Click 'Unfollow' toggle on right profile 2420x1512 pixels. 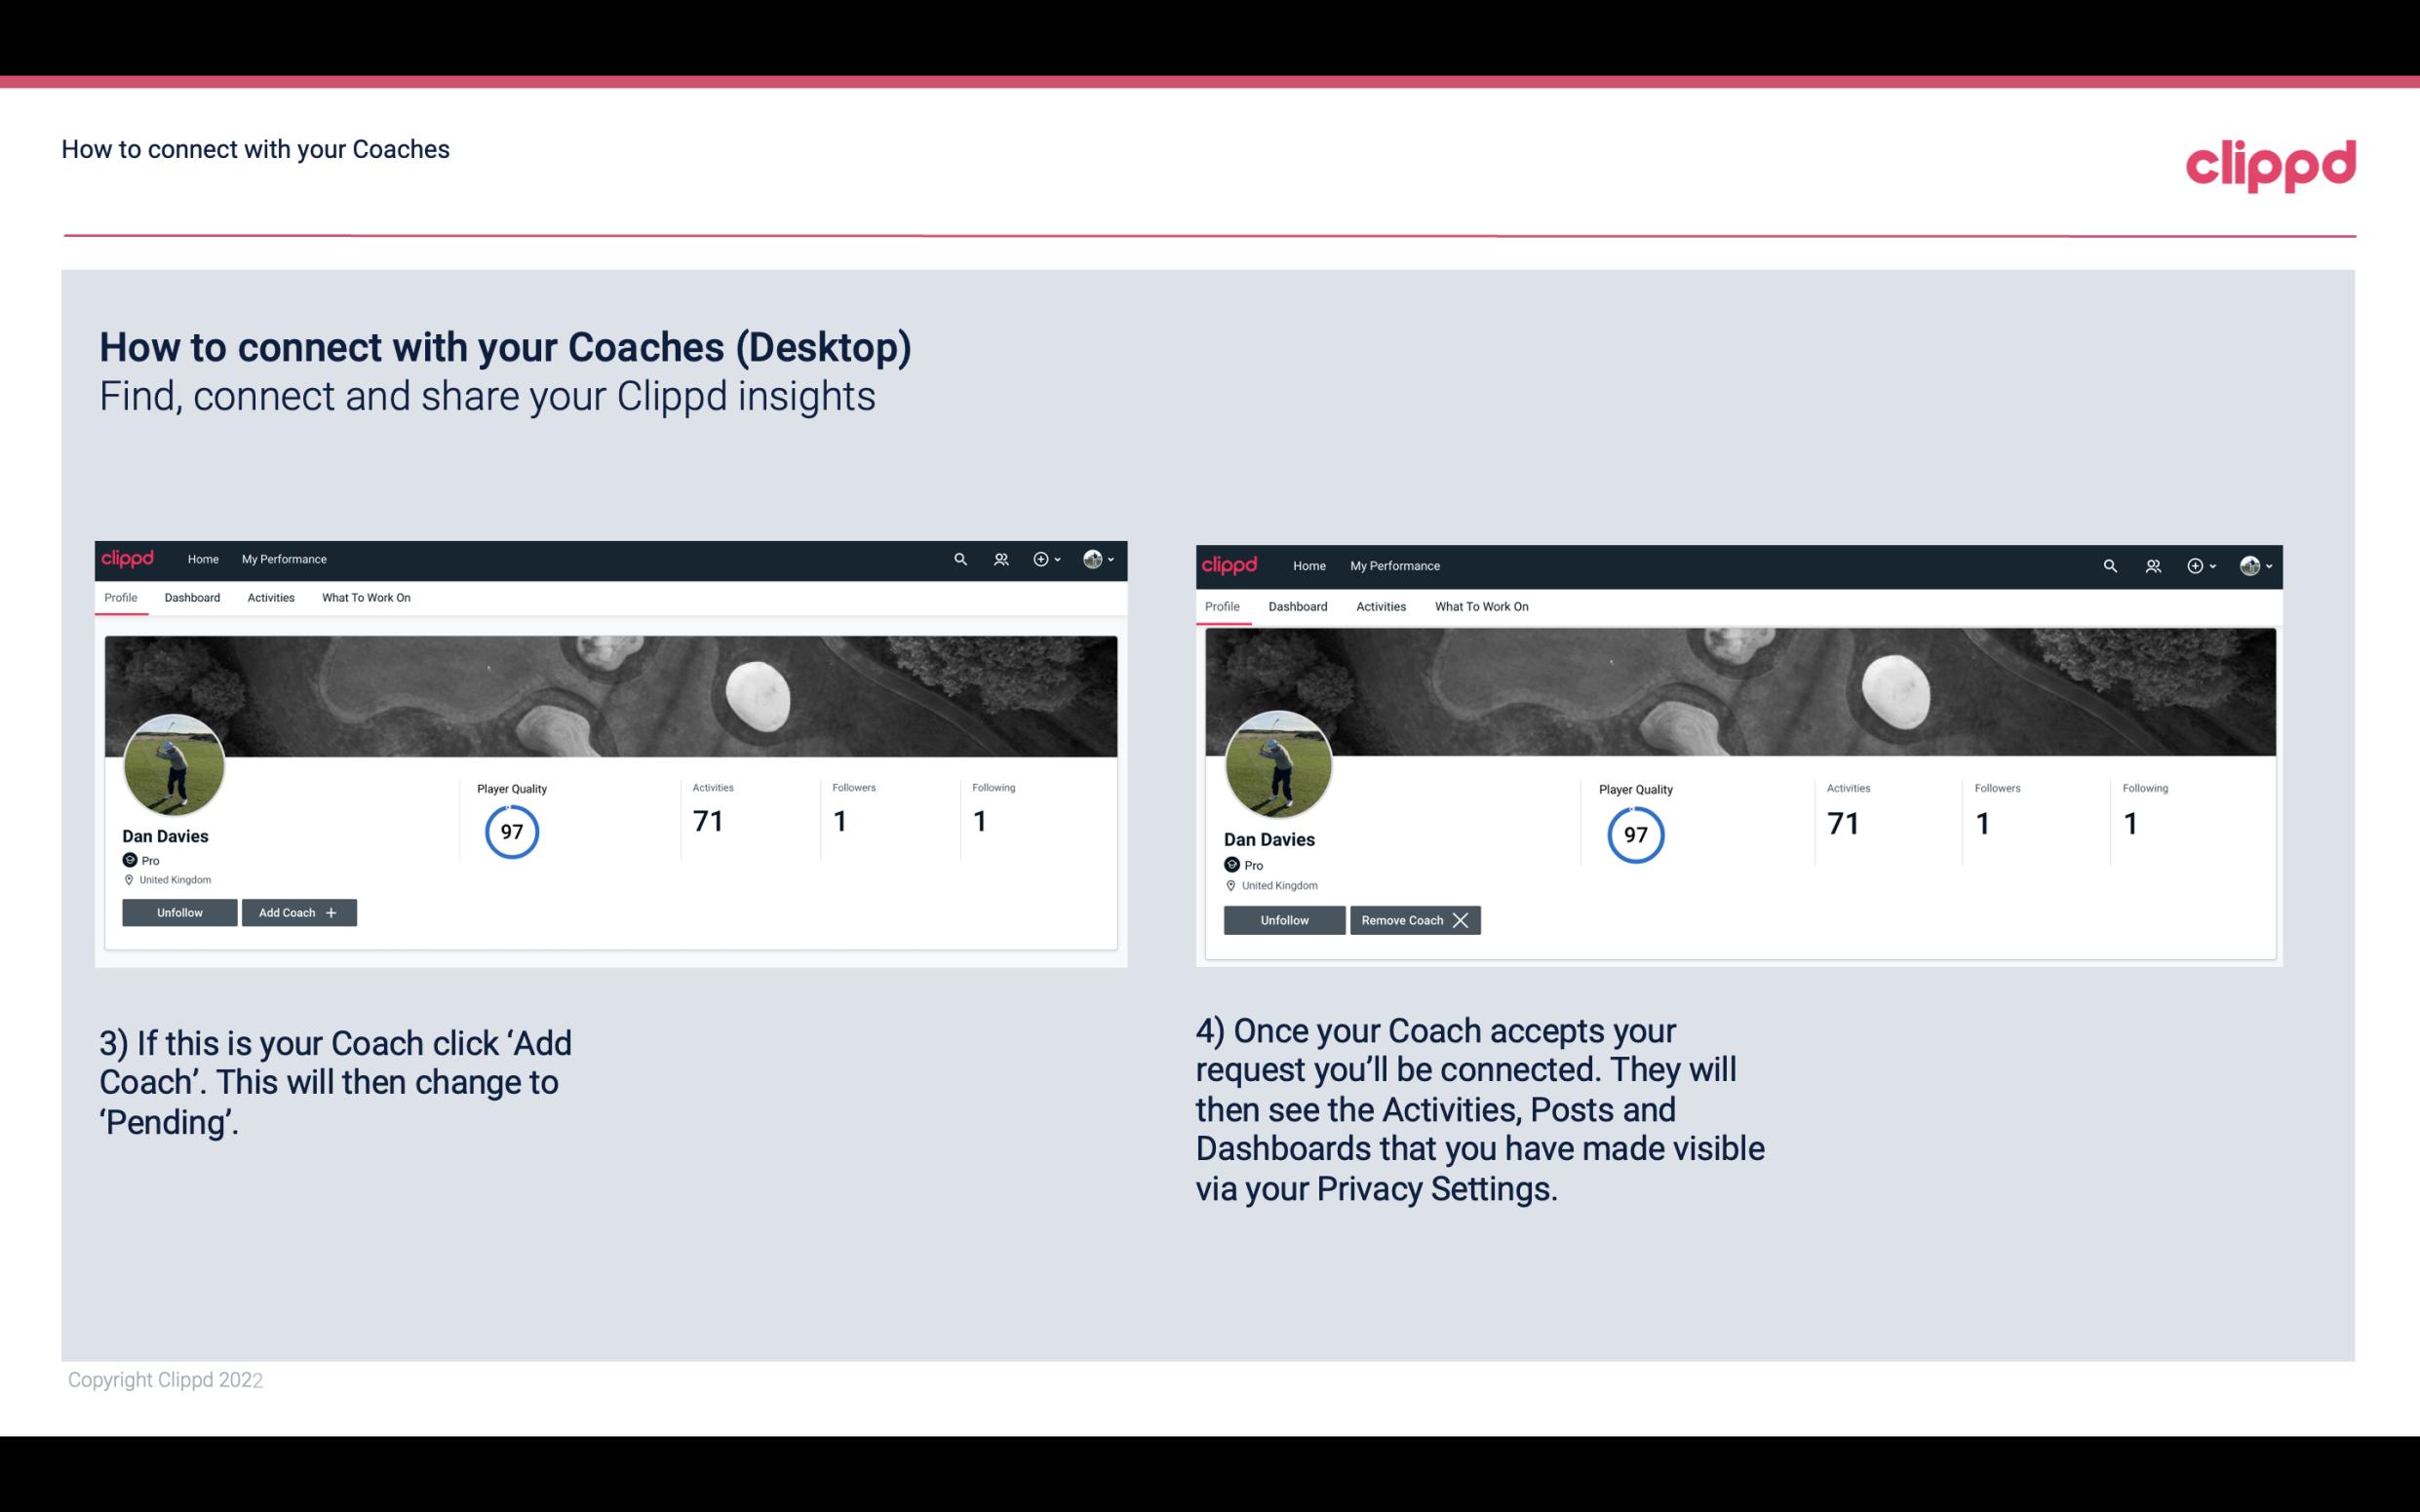(1286, 919)
